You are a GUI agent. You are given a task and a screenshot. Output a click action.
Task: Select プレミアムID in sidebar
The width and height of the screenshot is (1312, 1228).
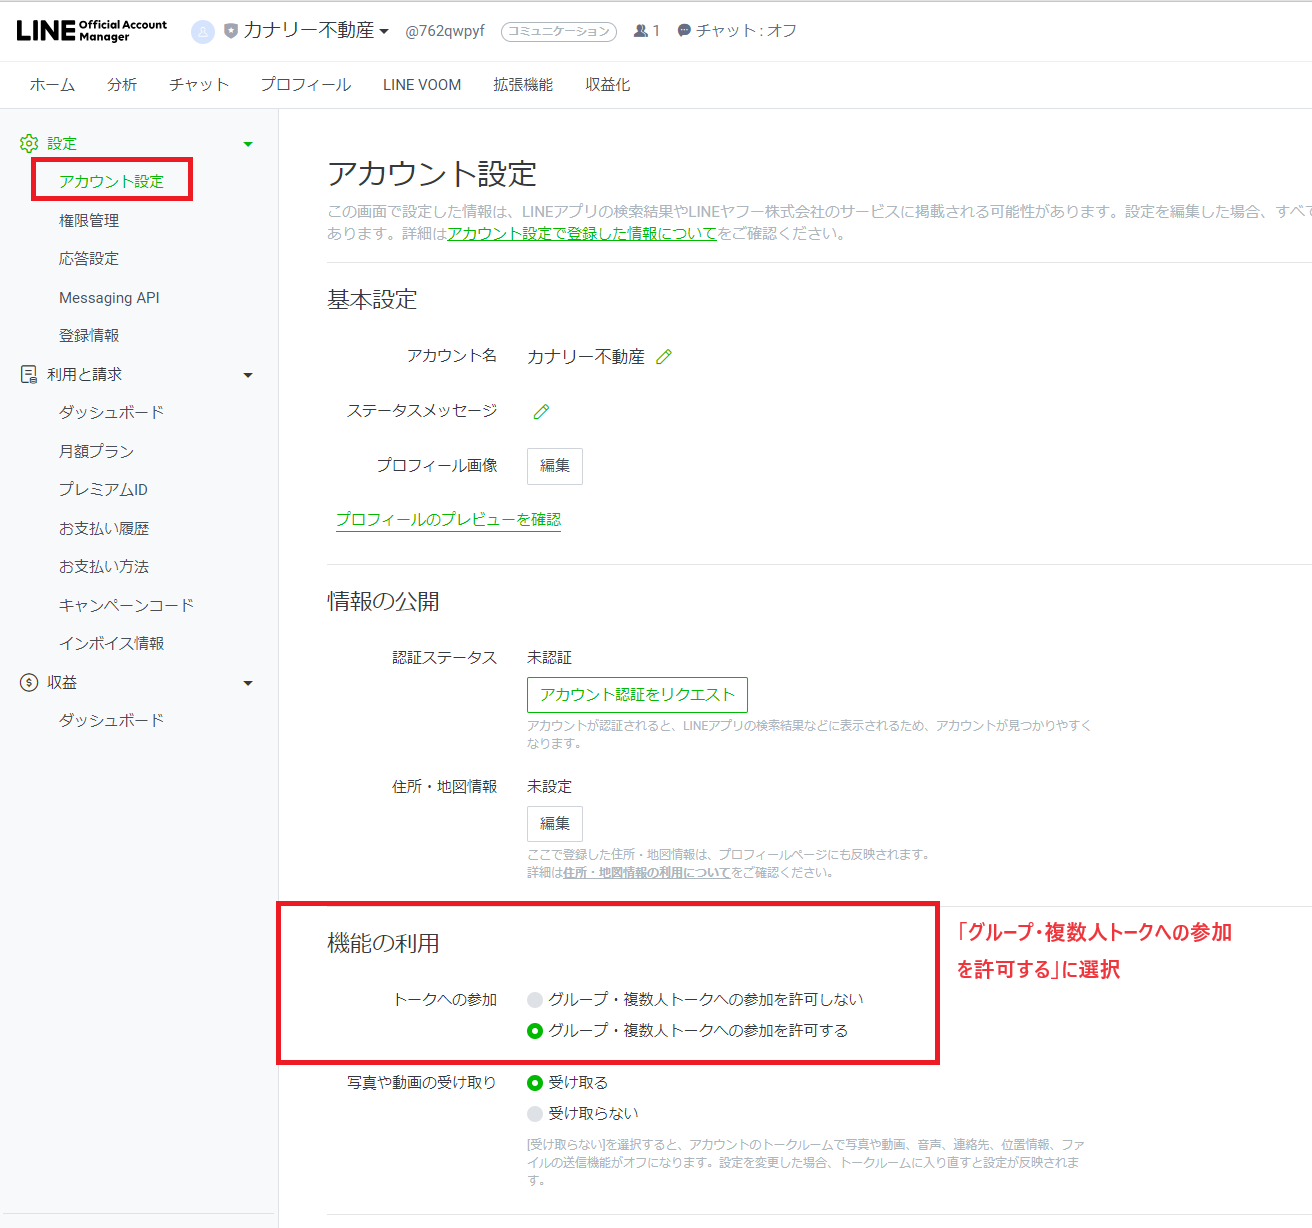103,490
